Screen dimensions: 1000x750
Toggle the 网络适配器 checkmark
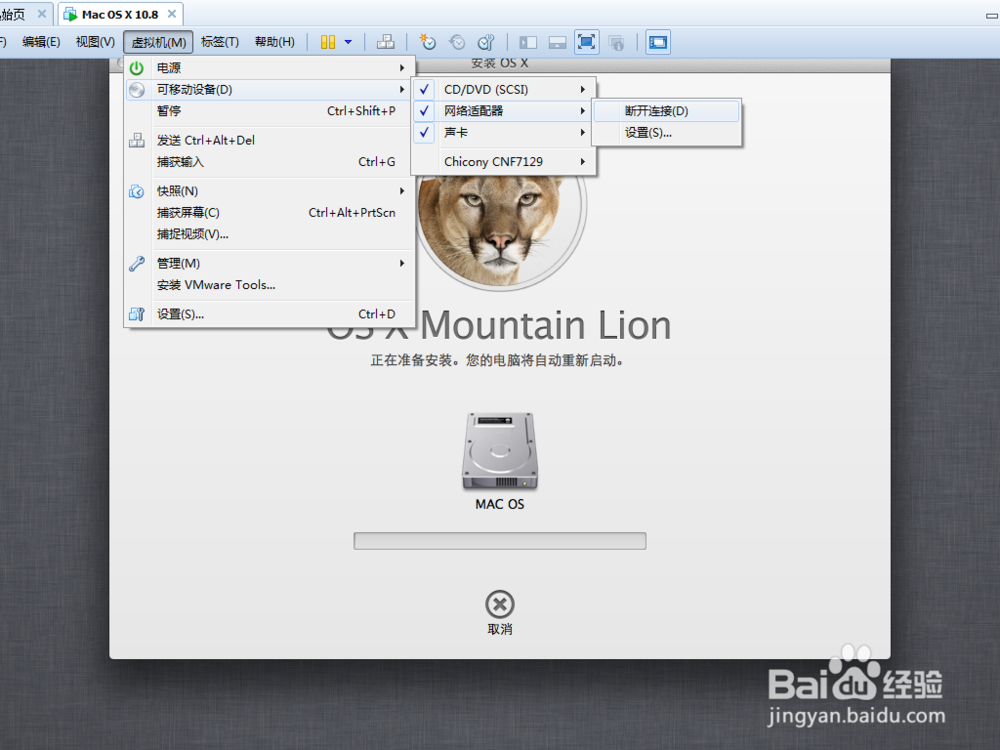coord(425,111)
